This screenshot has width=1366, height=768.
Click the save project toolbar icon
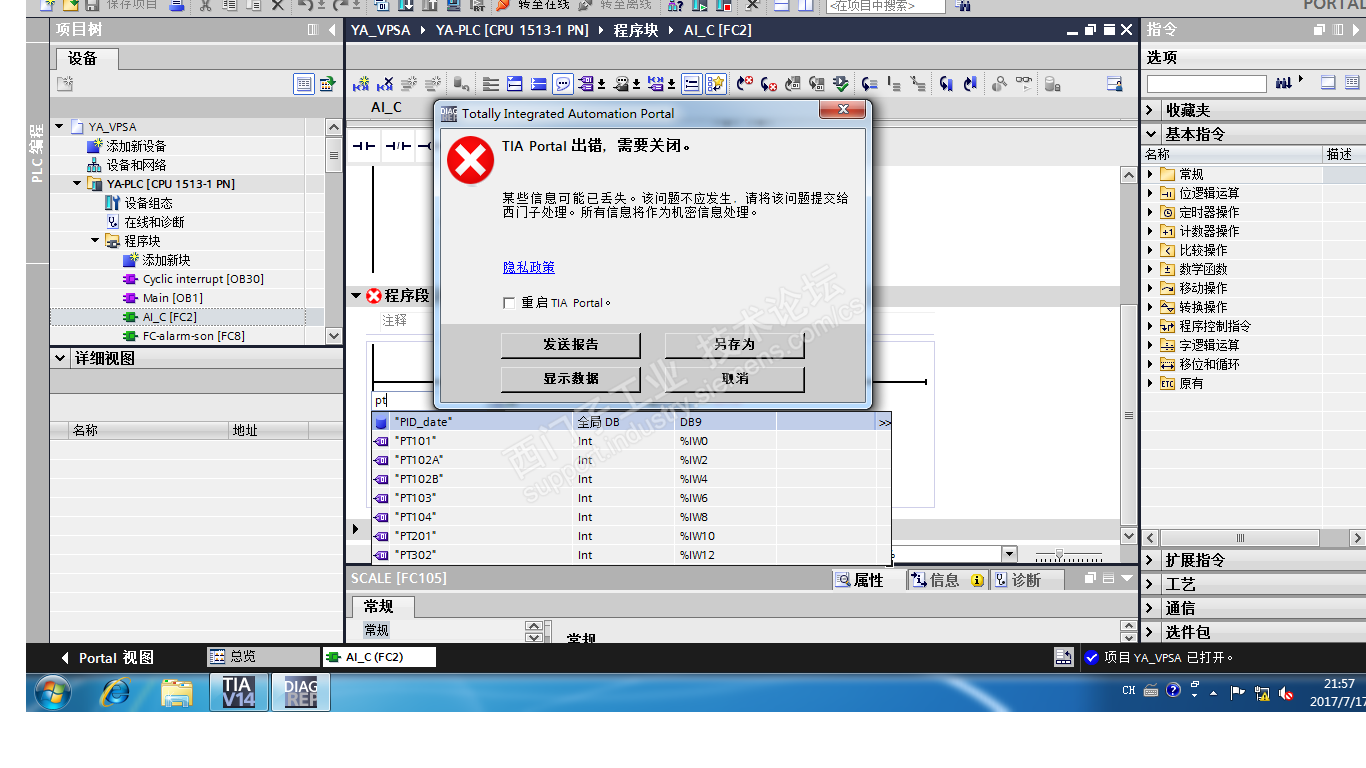(x=92, y=5)
